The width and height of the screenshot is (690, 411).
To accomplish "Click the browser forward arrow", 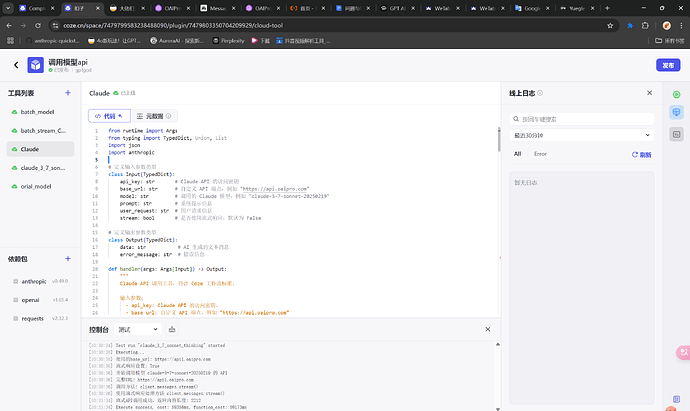I will click(x=23, y=26).
